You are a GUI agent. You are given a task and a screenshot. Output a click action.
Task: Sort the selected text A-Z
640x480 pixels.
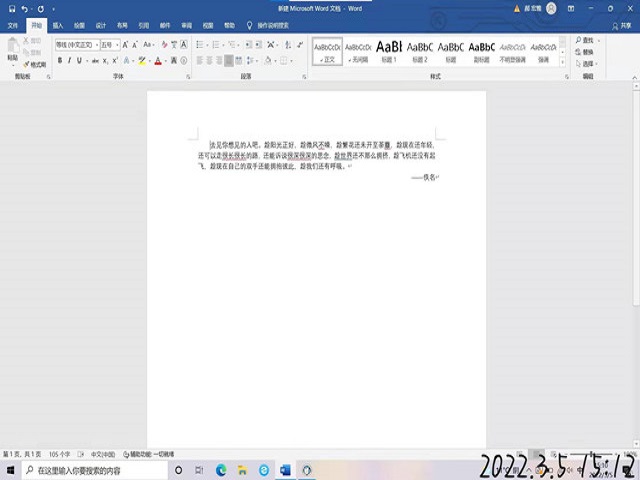288,44
